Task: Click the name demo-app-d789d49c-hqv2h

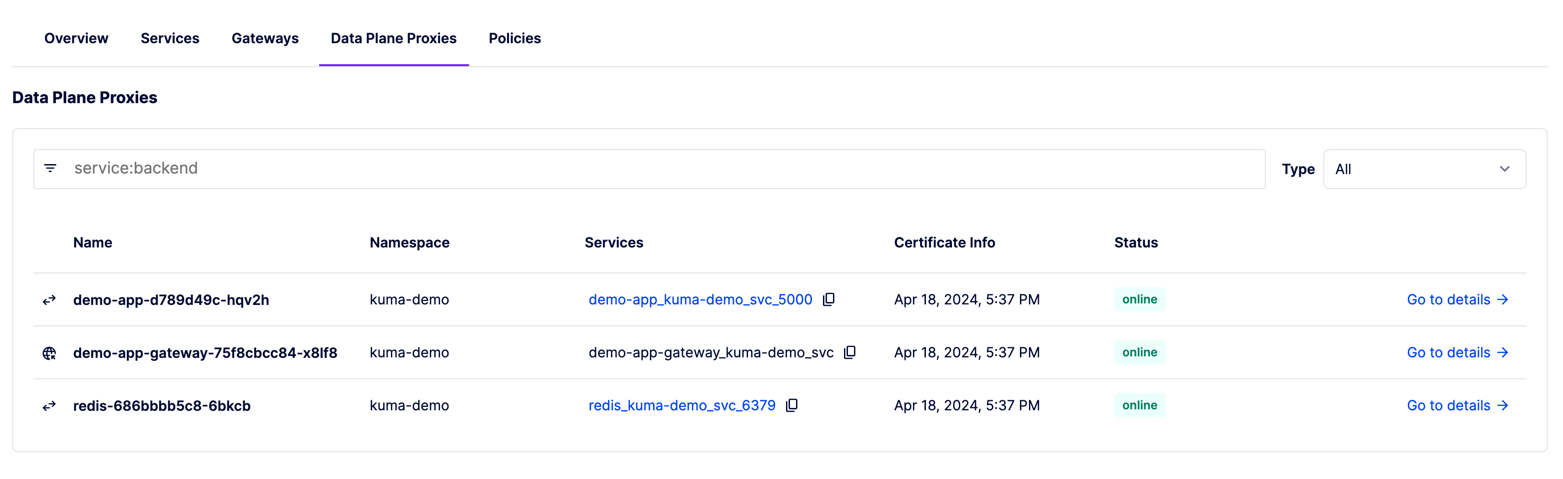Action: point(171,300)
